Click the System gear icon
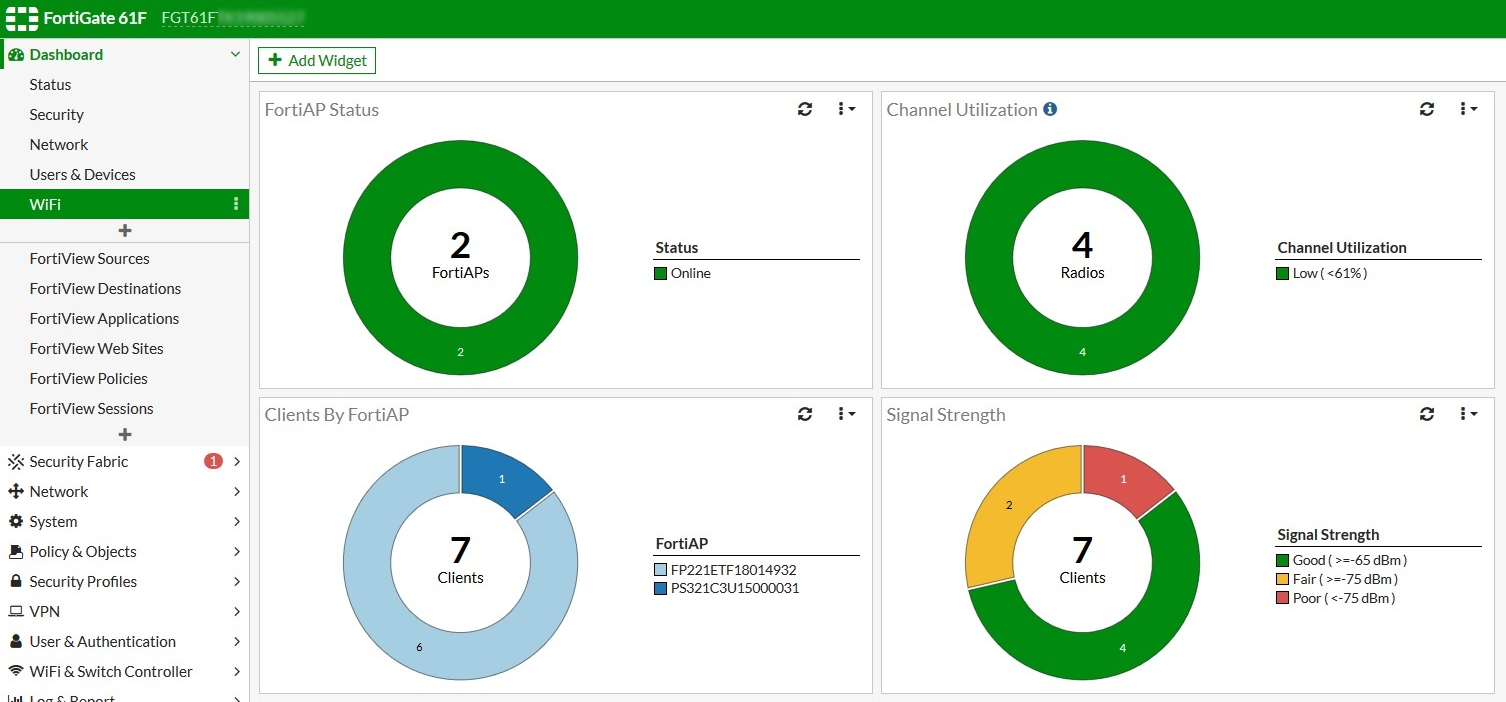This screenshot has height=702, width=1506. pos(16,522)
